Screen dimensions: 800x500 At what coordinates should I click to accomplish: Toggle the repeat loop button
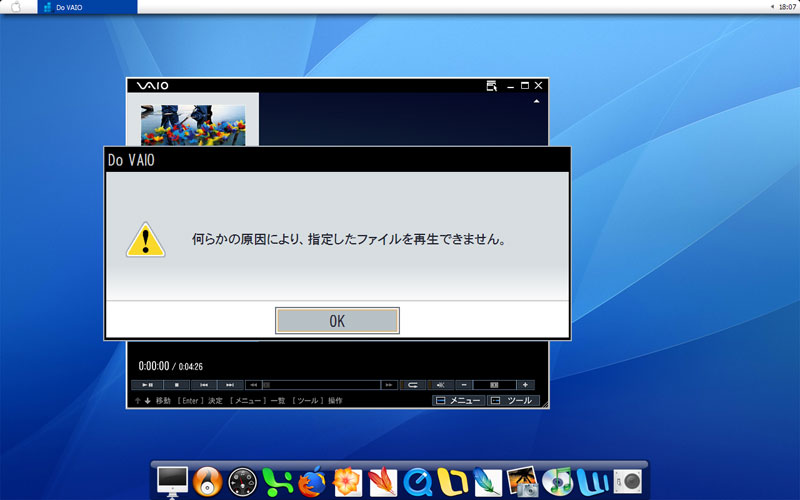(x=413, y=385)
